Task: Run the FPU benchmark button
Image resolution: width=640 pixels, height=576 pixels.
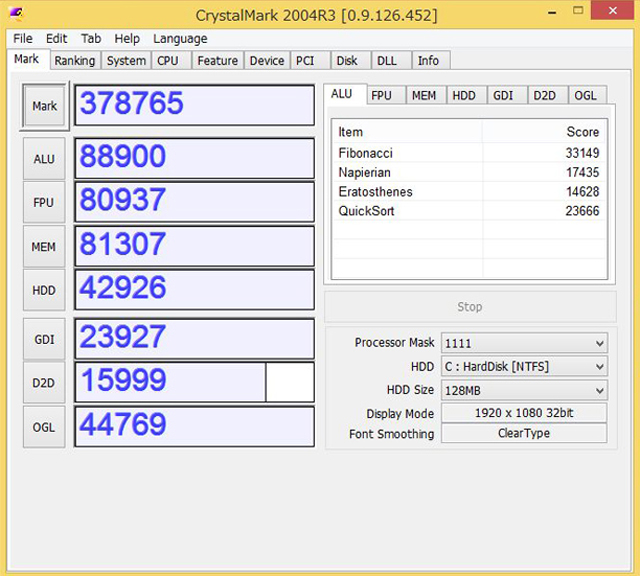Action: (44, 202)
